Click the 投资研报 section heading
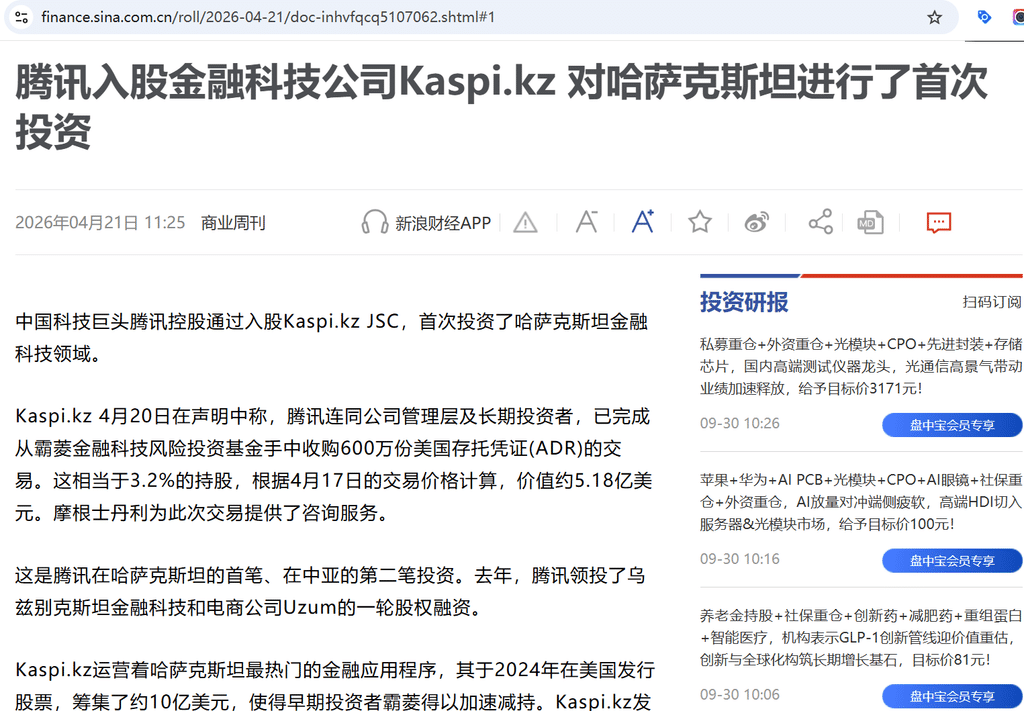 [x=744, y=302]
